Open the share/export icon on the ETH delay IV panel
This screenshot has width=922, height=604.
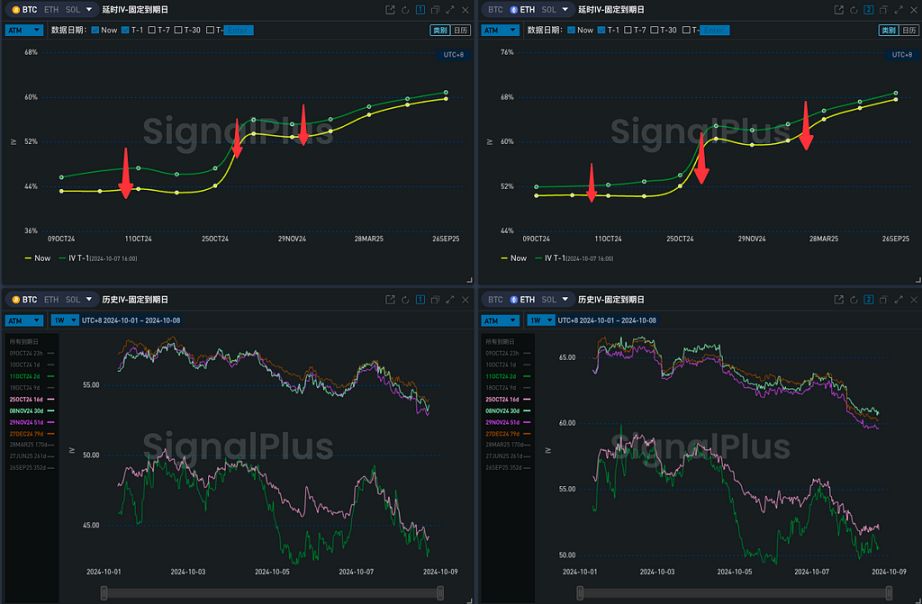pyautogui.click(x=839, y=9)
